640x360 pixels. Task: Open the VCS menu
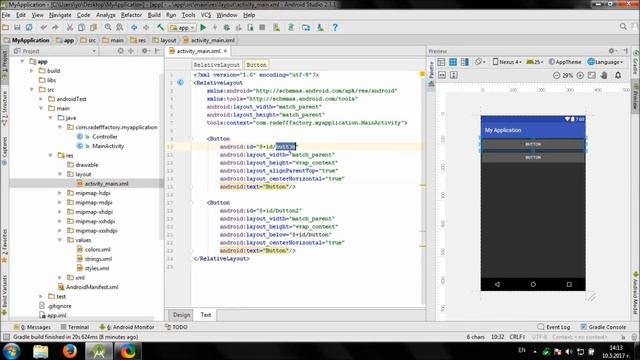[x=206, y=15]
